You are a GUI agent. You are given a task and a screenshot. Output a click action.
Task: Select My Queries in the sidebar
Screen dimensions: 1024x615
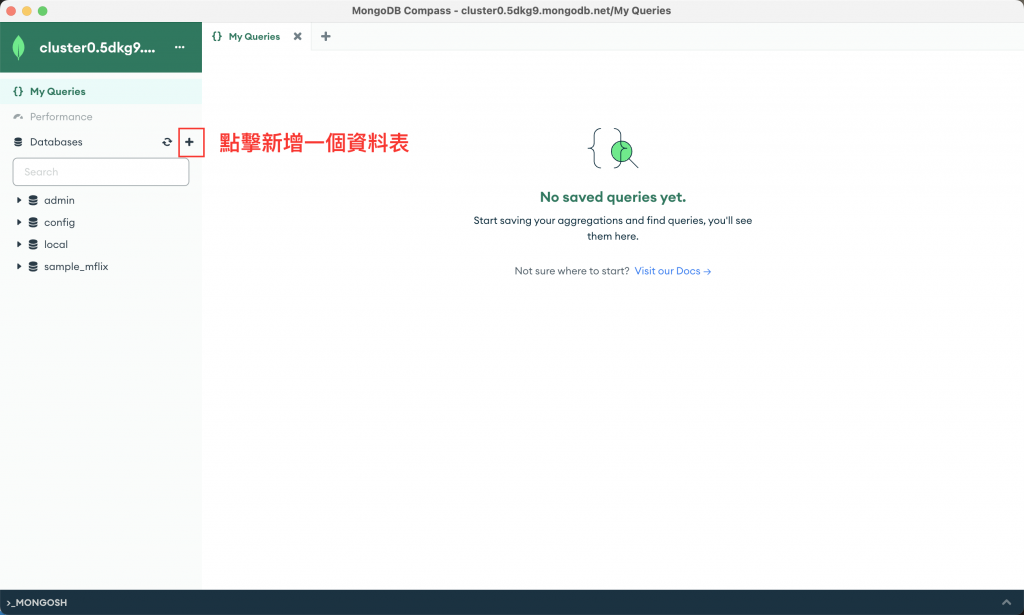click(x=101, y=91)
